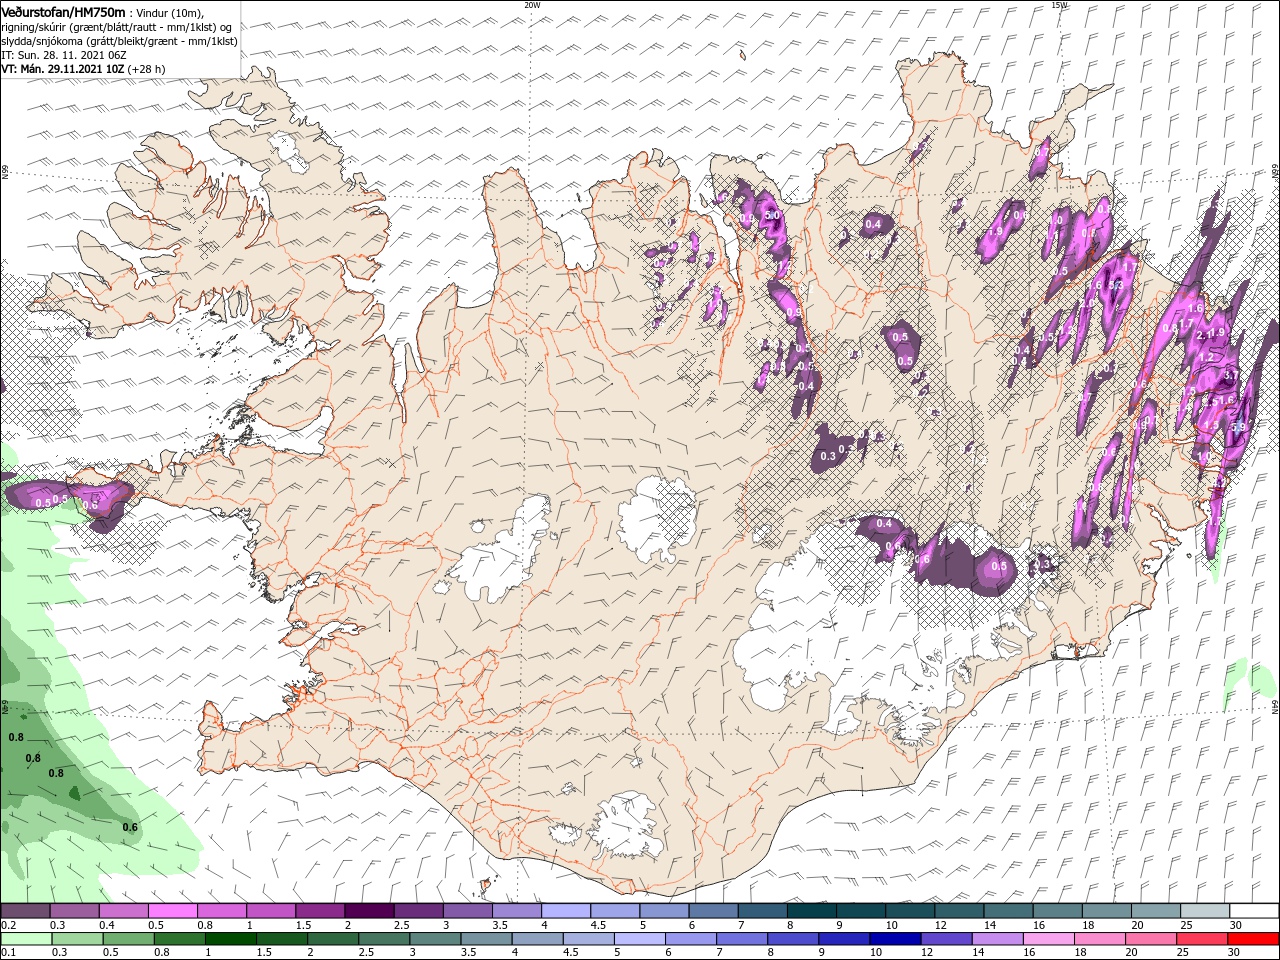
Task: Click the darkest purple 2 mm snow legend swatch
Action: click(369, 911)
